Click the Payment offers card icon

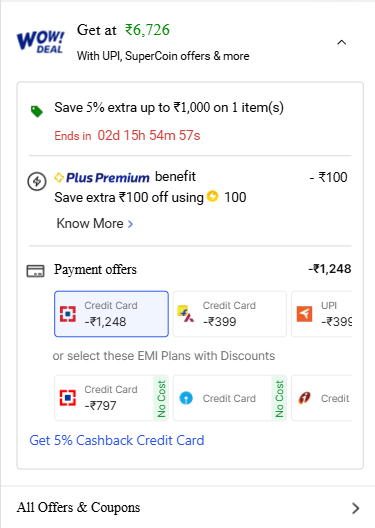[35, 271]
